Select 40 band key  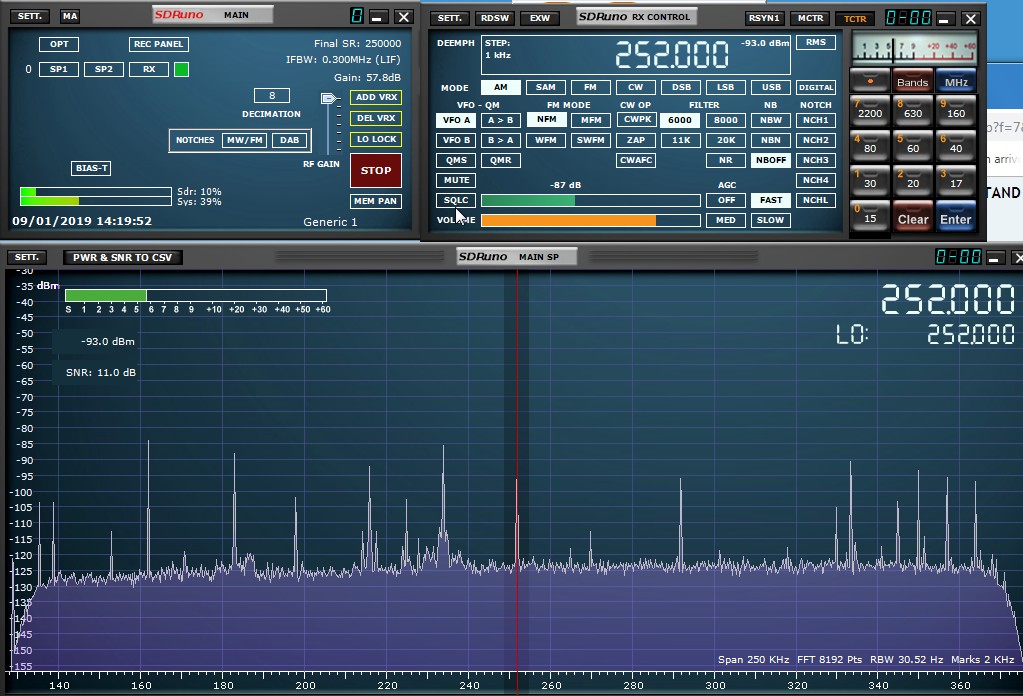pyautogui.click(x=956, y=147)
